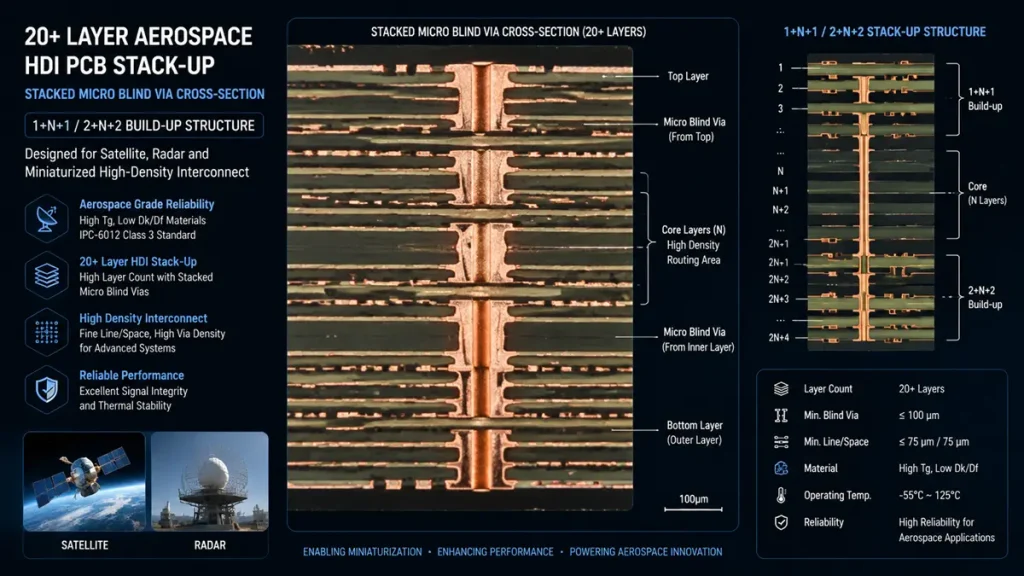Click the stacked micro blind via cross-section photo

[x=460, y=278]
